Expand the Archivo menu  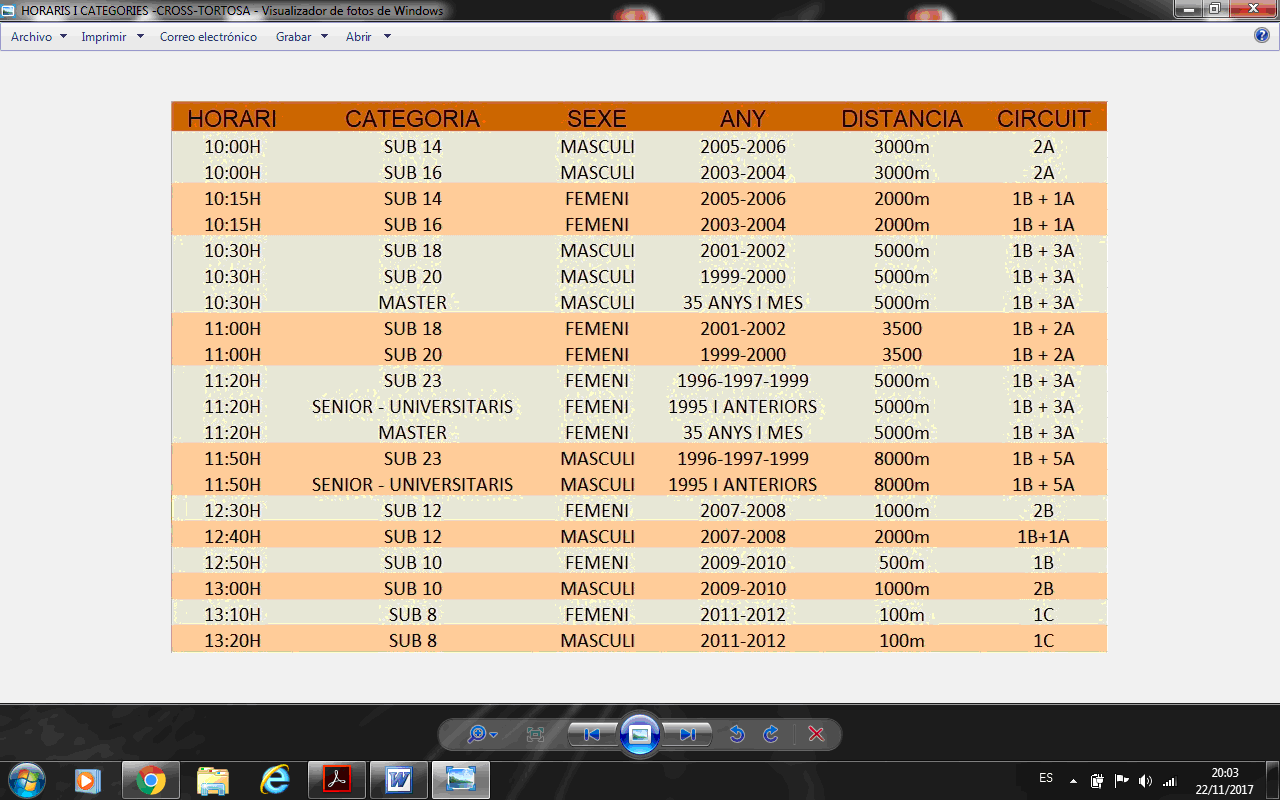(x=38, y=37)
